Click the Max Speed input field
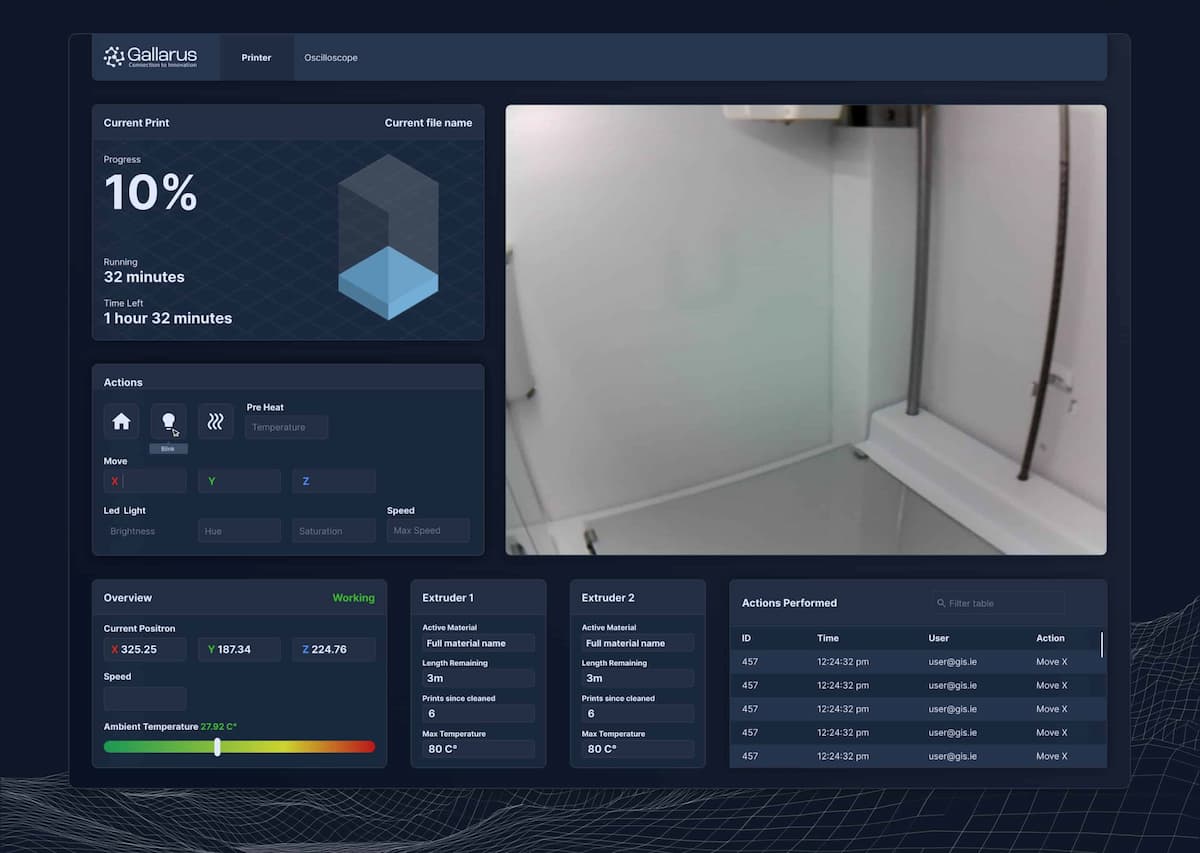Viewport: 1200px width, 853px height. pyautogui.click(x=428, y=530)
